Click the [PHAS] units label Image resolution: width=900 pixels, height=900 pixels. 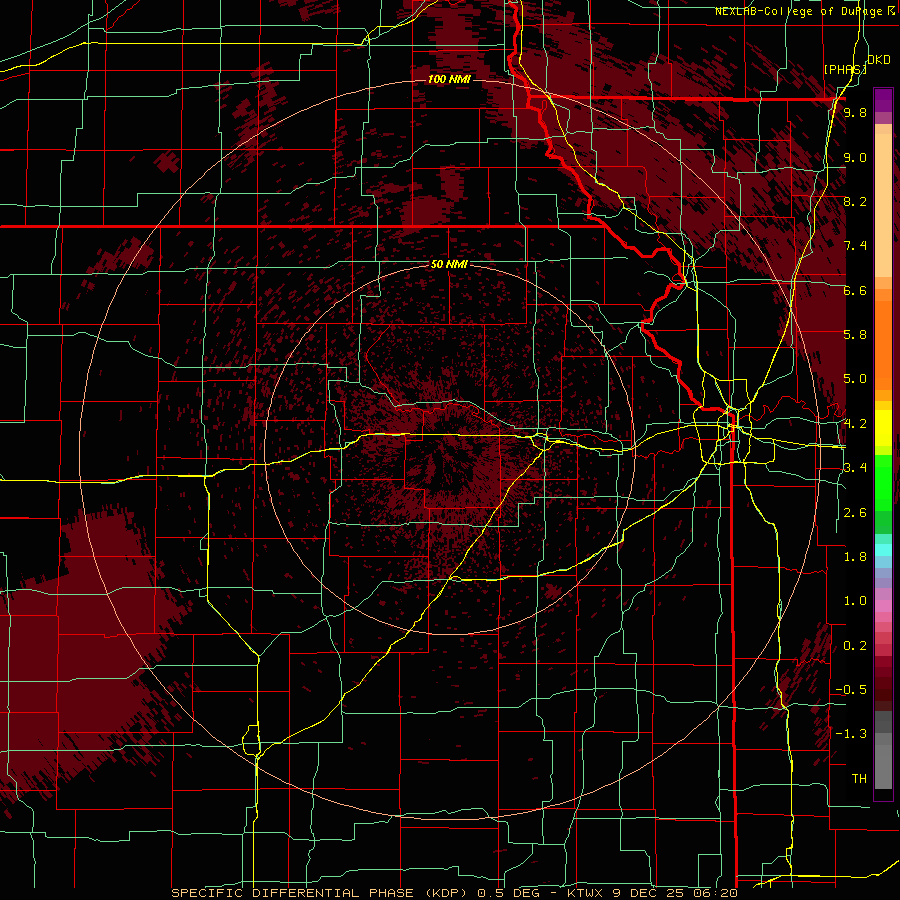[845, 69]
